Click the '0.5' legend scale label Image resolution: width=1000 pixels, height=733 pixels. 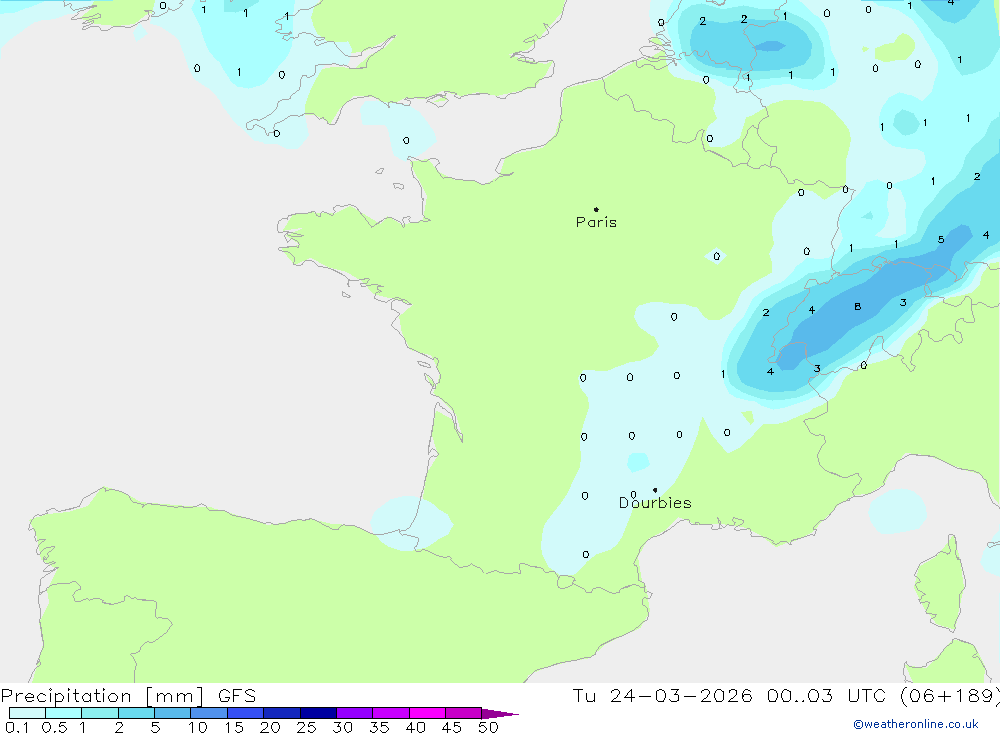54,727
